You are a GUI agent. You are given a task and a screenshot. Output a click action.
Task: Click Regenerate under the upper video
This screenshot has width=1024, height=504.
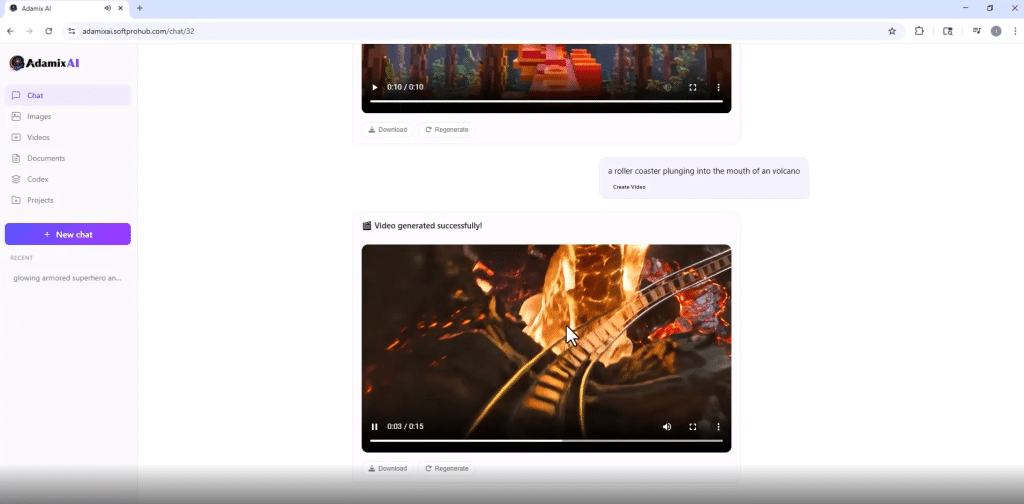[x=447, y=129]
